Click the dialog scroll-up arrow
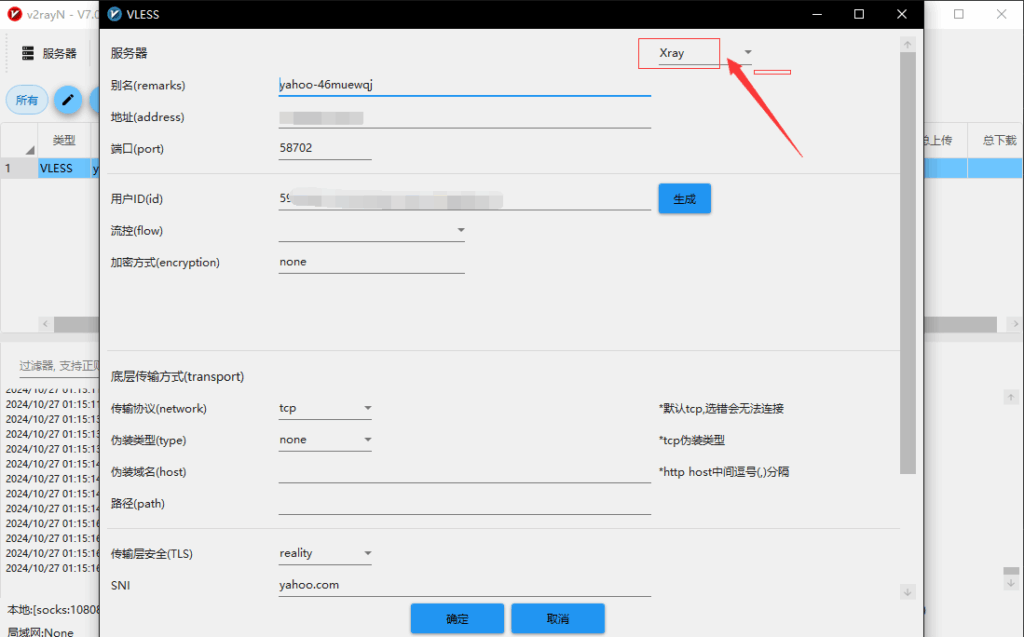The image size is (1024, 637). (908, 45)
